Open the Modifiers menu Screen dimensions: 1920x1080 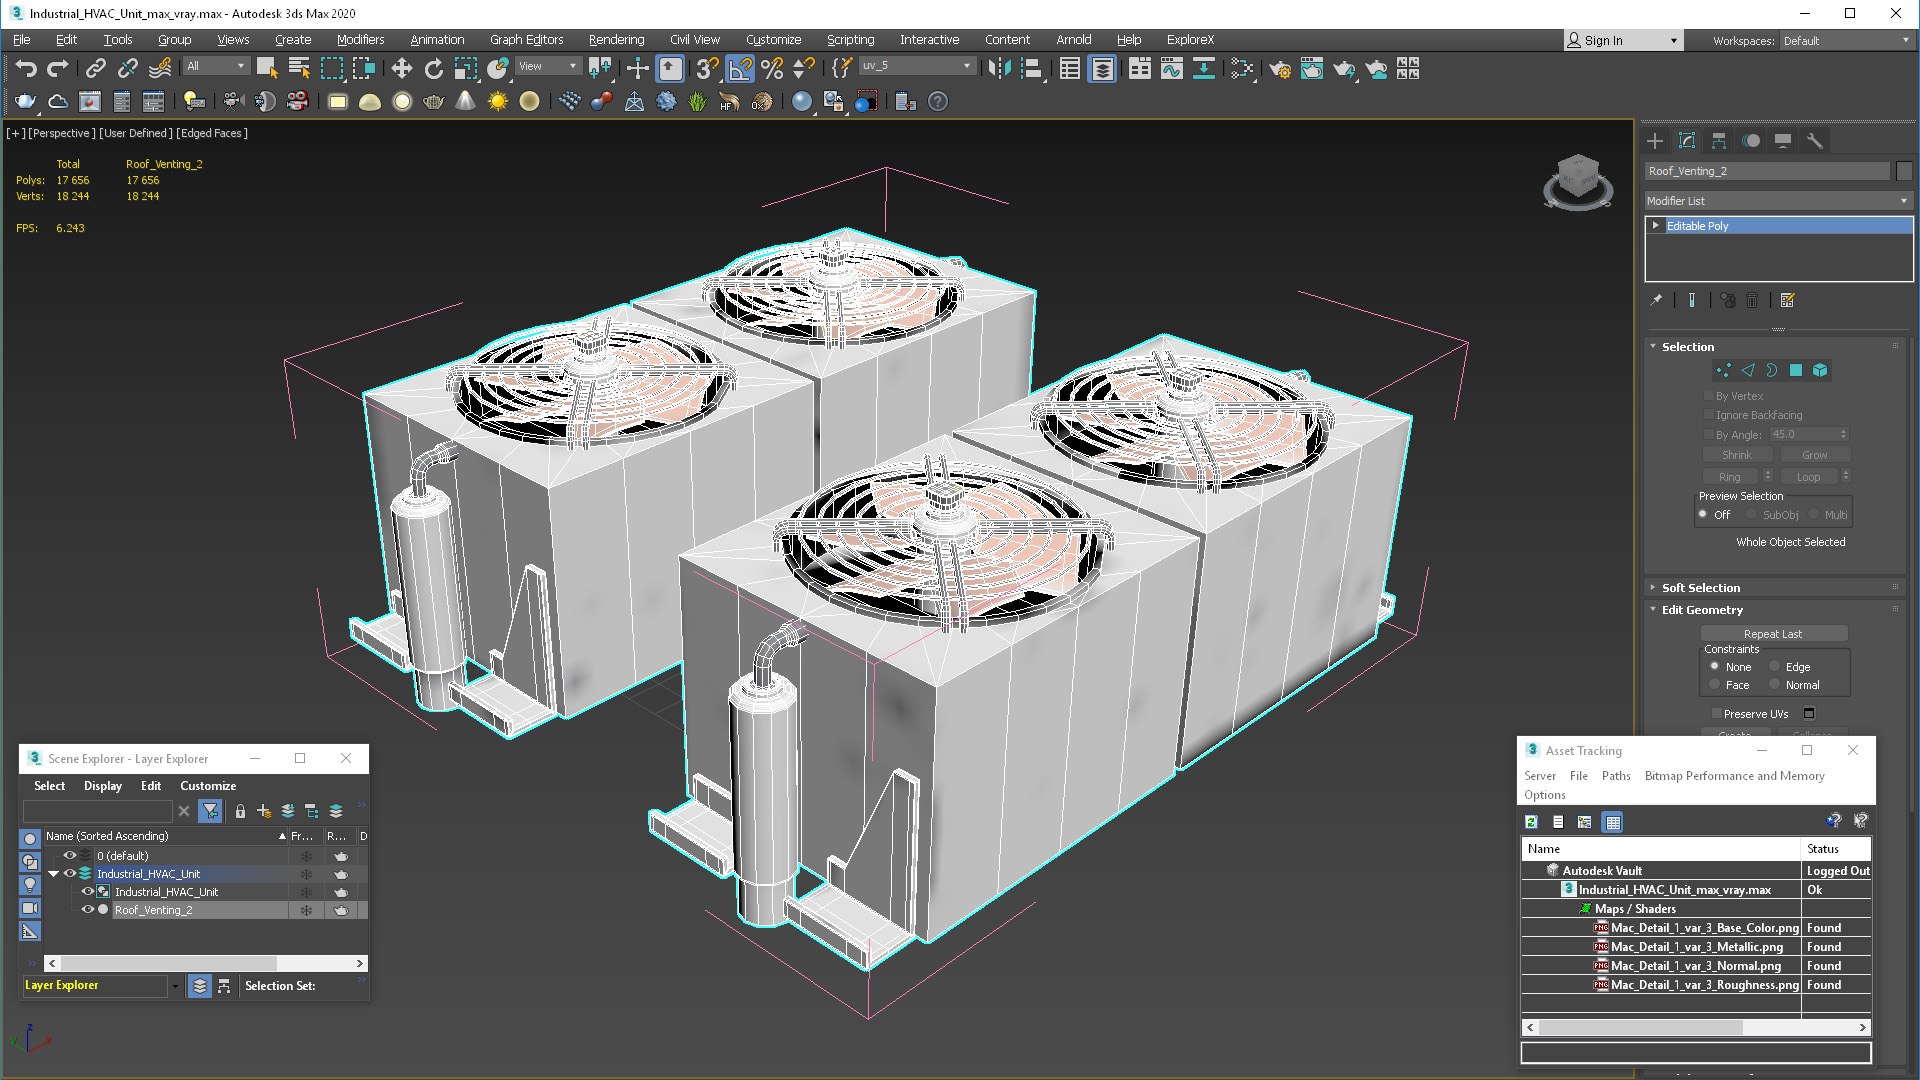[x=360, y=40]
